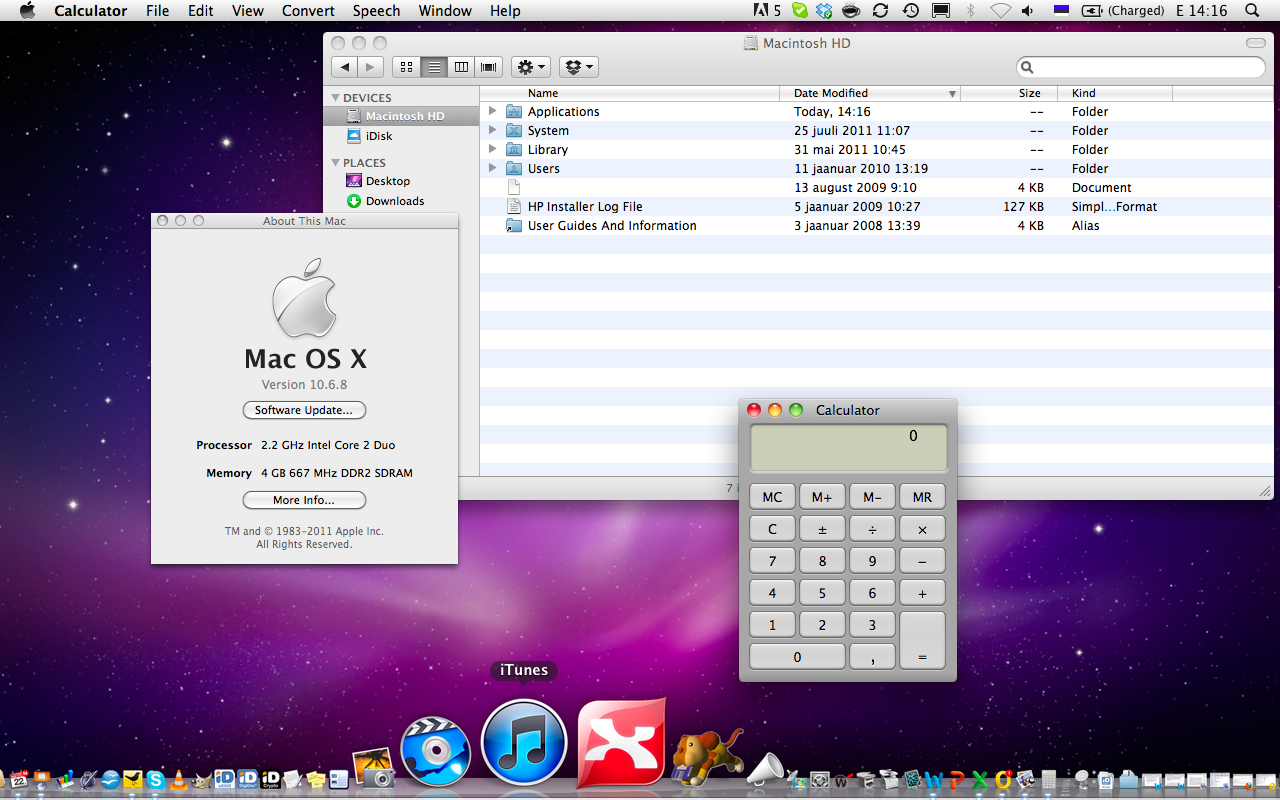The image size is (1280, 800).
Task: Collapse the DEVICES sidebar section
Action: click(336, 98)
